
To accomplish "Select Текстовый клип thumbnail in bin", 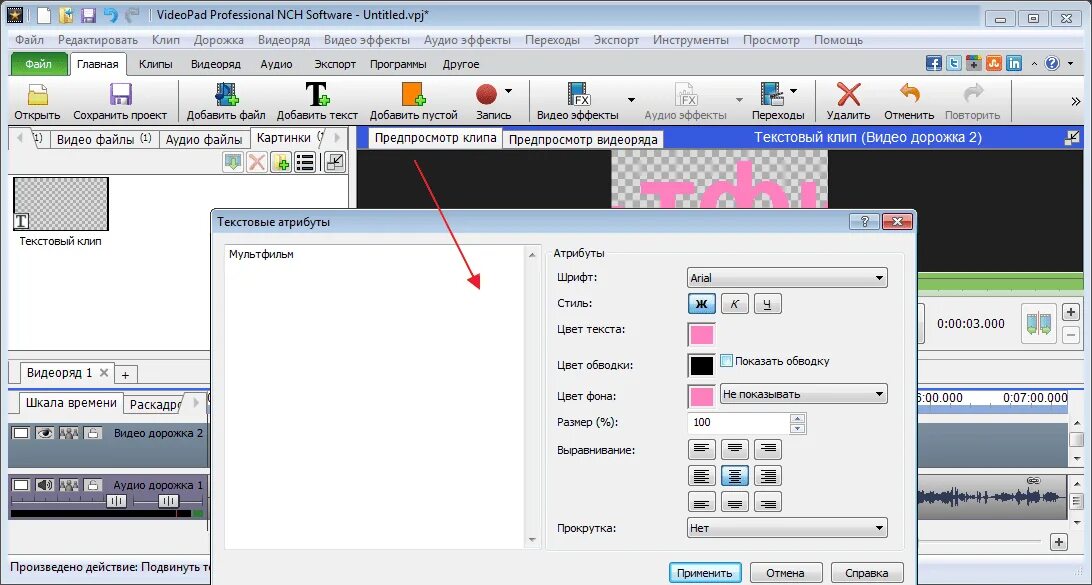I will (x=61, y=204).
